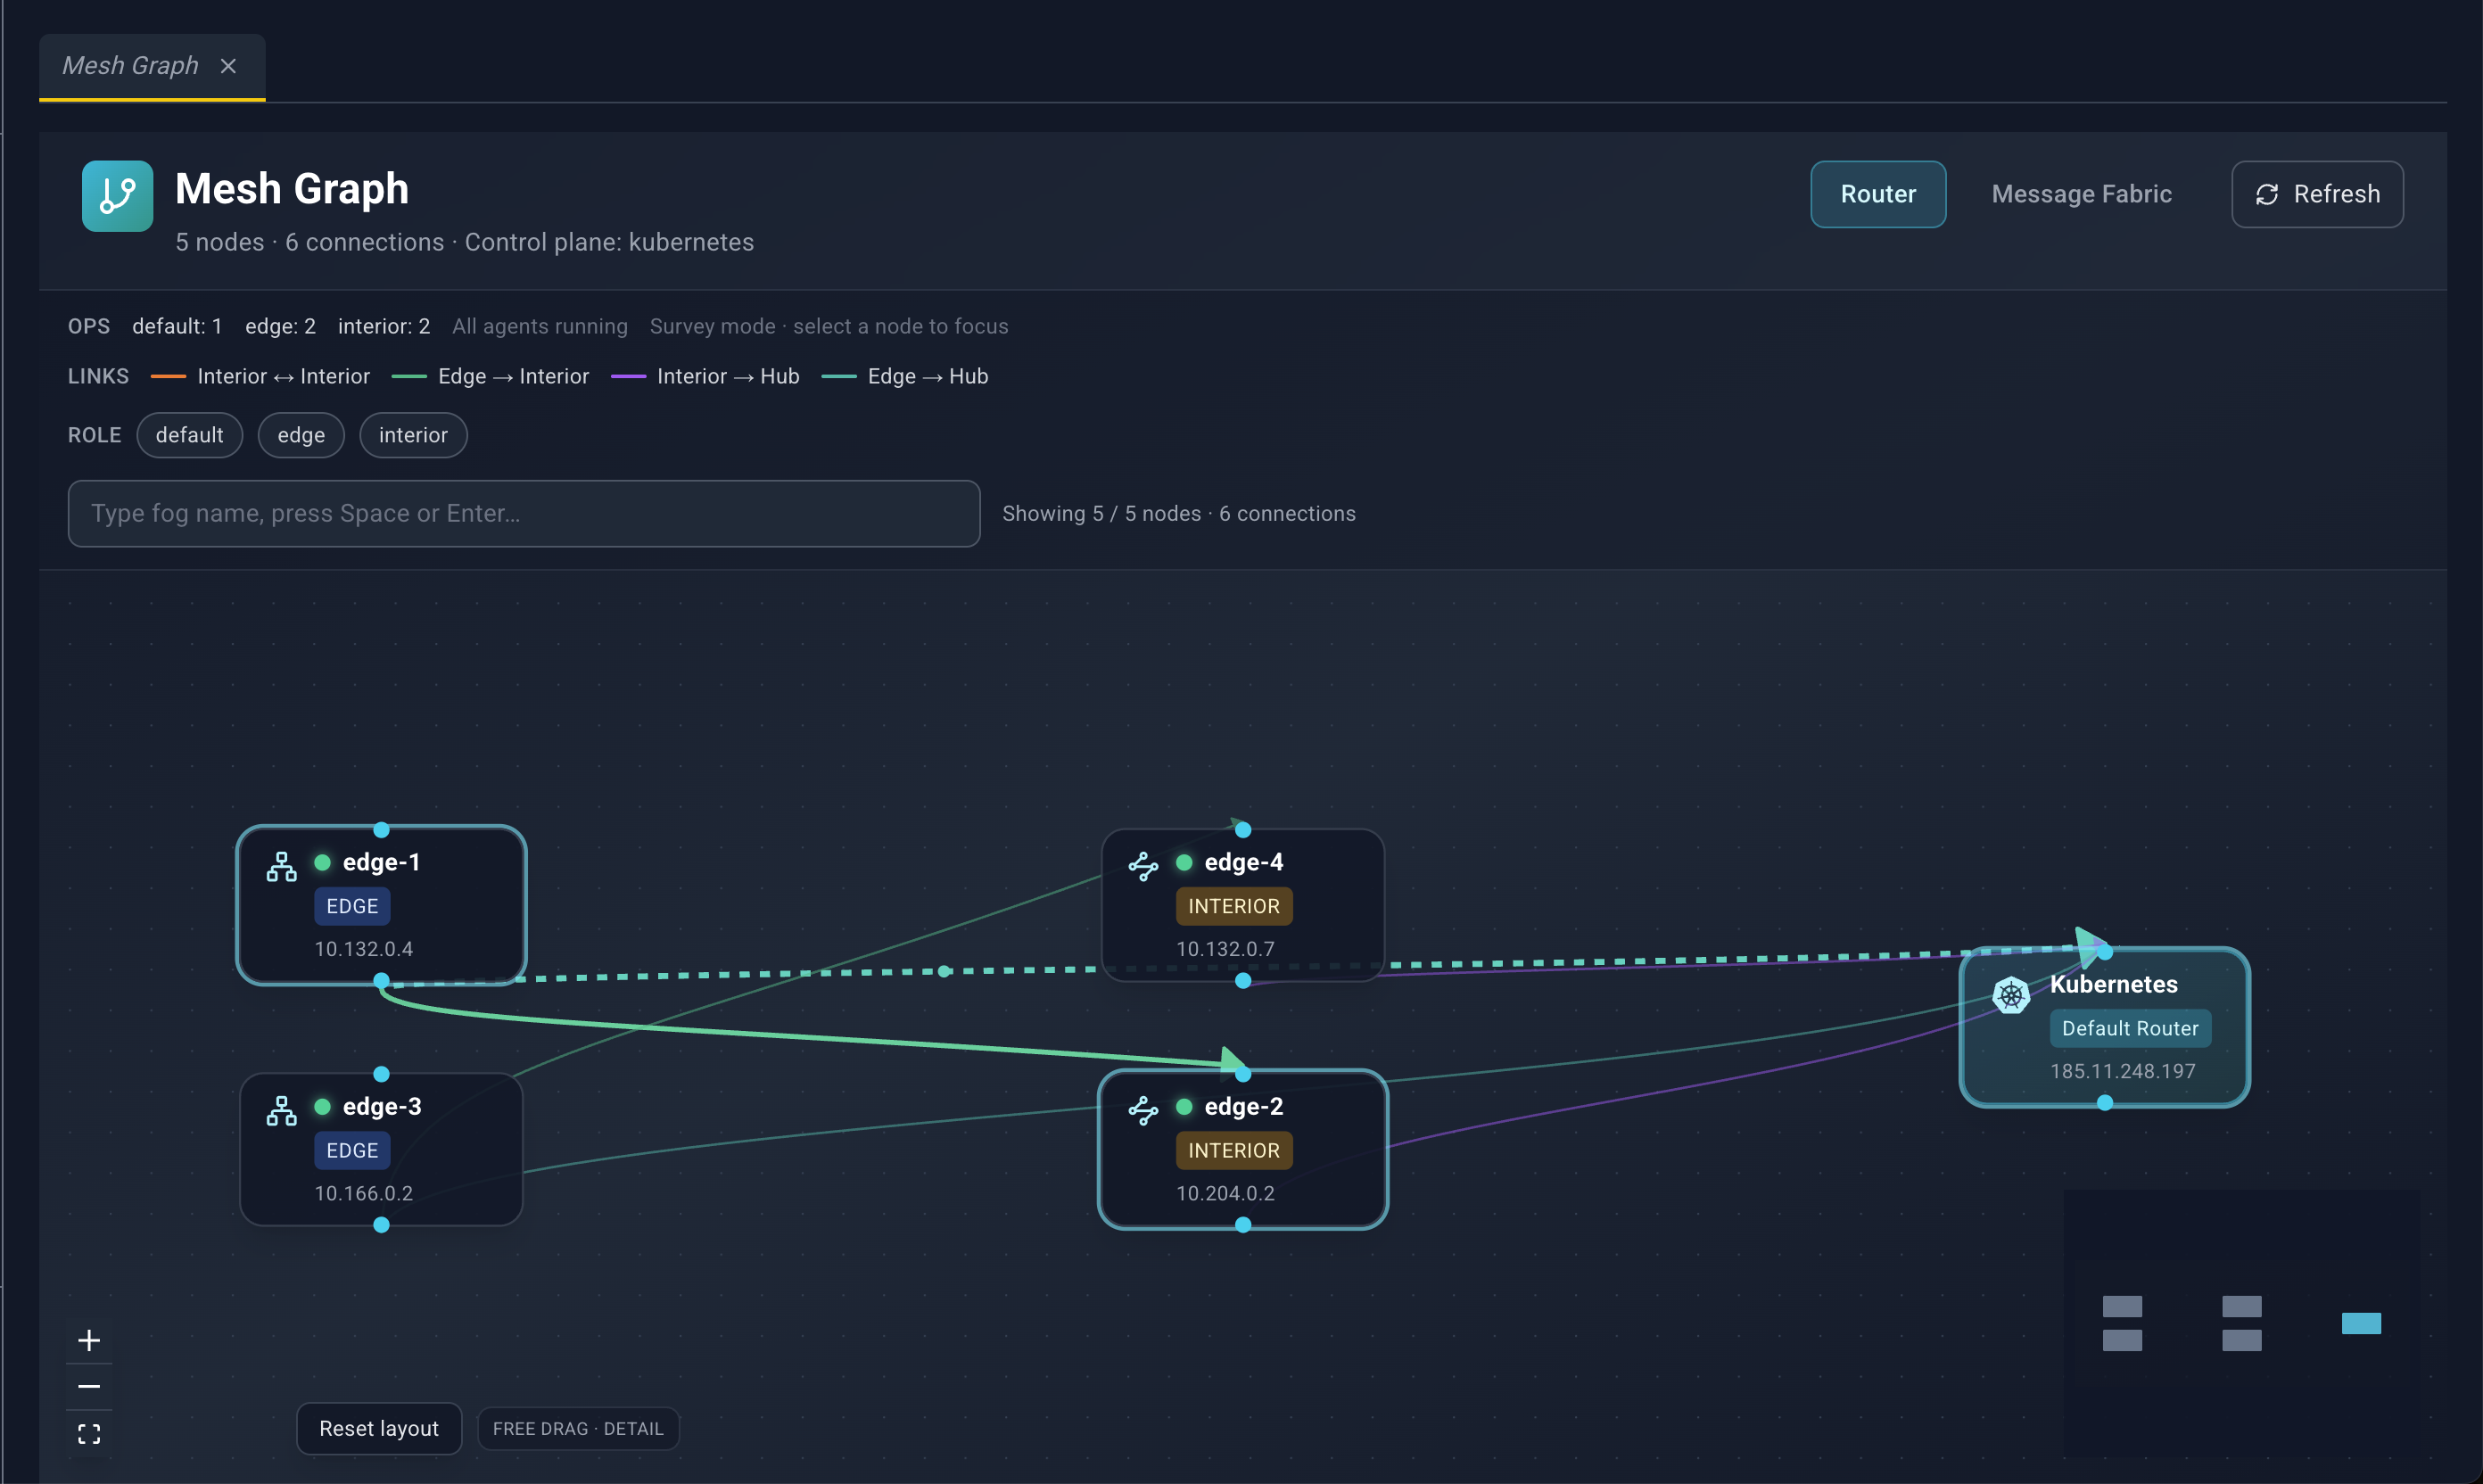Viewport: 2483px width, 1484px height.
Task: Click edge-2 bottom connection handle
Action: coord(1243,1225)
